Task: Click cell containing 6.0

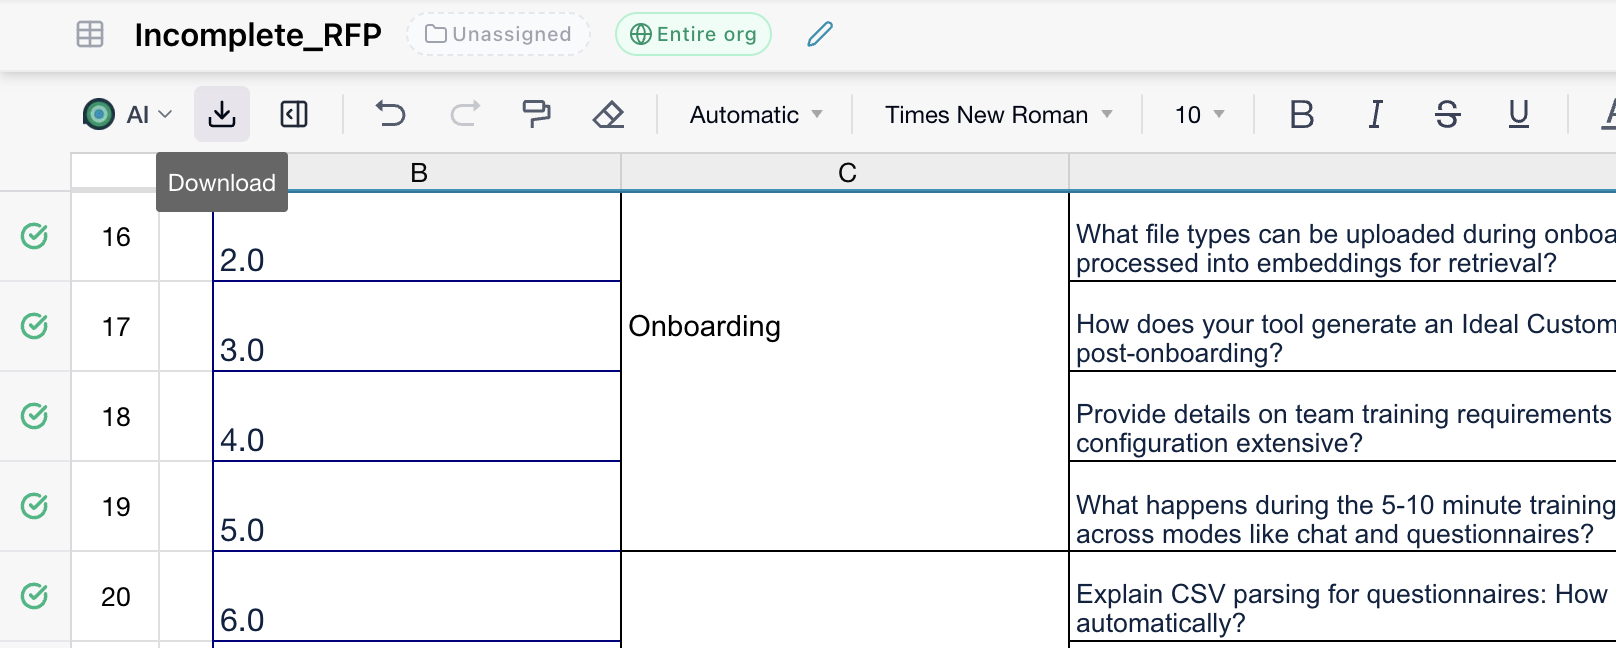Action: [x=417, y=597]
